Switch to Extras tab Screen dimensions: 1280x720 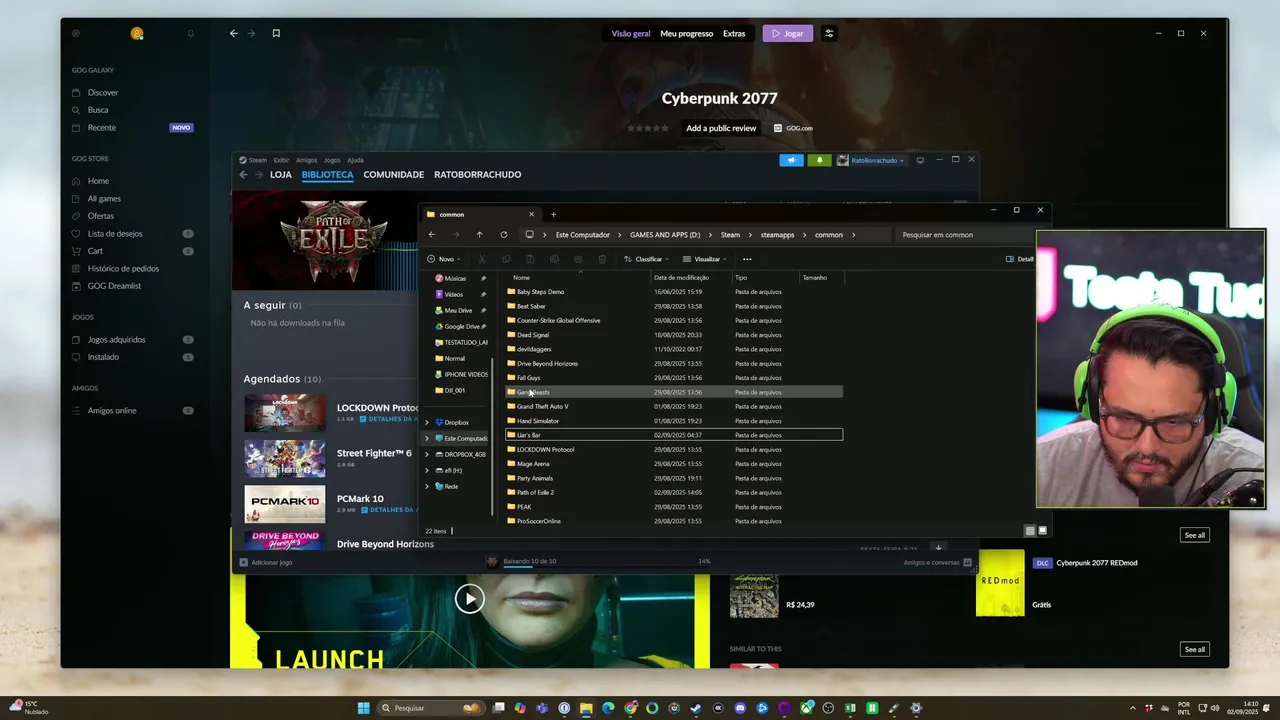point(734,33)
